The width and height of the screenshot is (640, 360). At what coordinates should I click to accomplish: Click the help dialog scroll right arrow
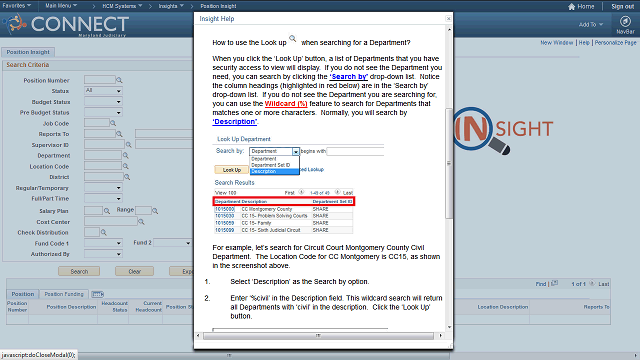click(x=440, y=336)
